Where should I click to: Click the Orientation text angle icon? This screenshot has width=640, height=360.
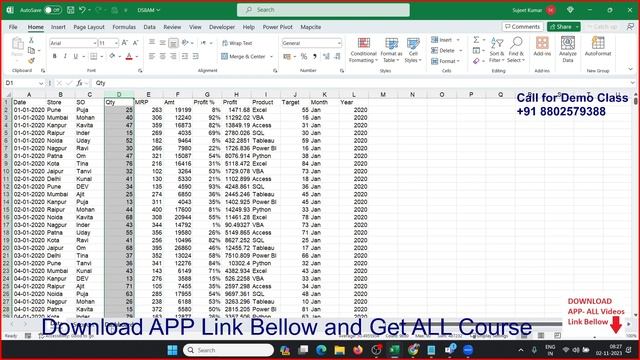[185, 42]
